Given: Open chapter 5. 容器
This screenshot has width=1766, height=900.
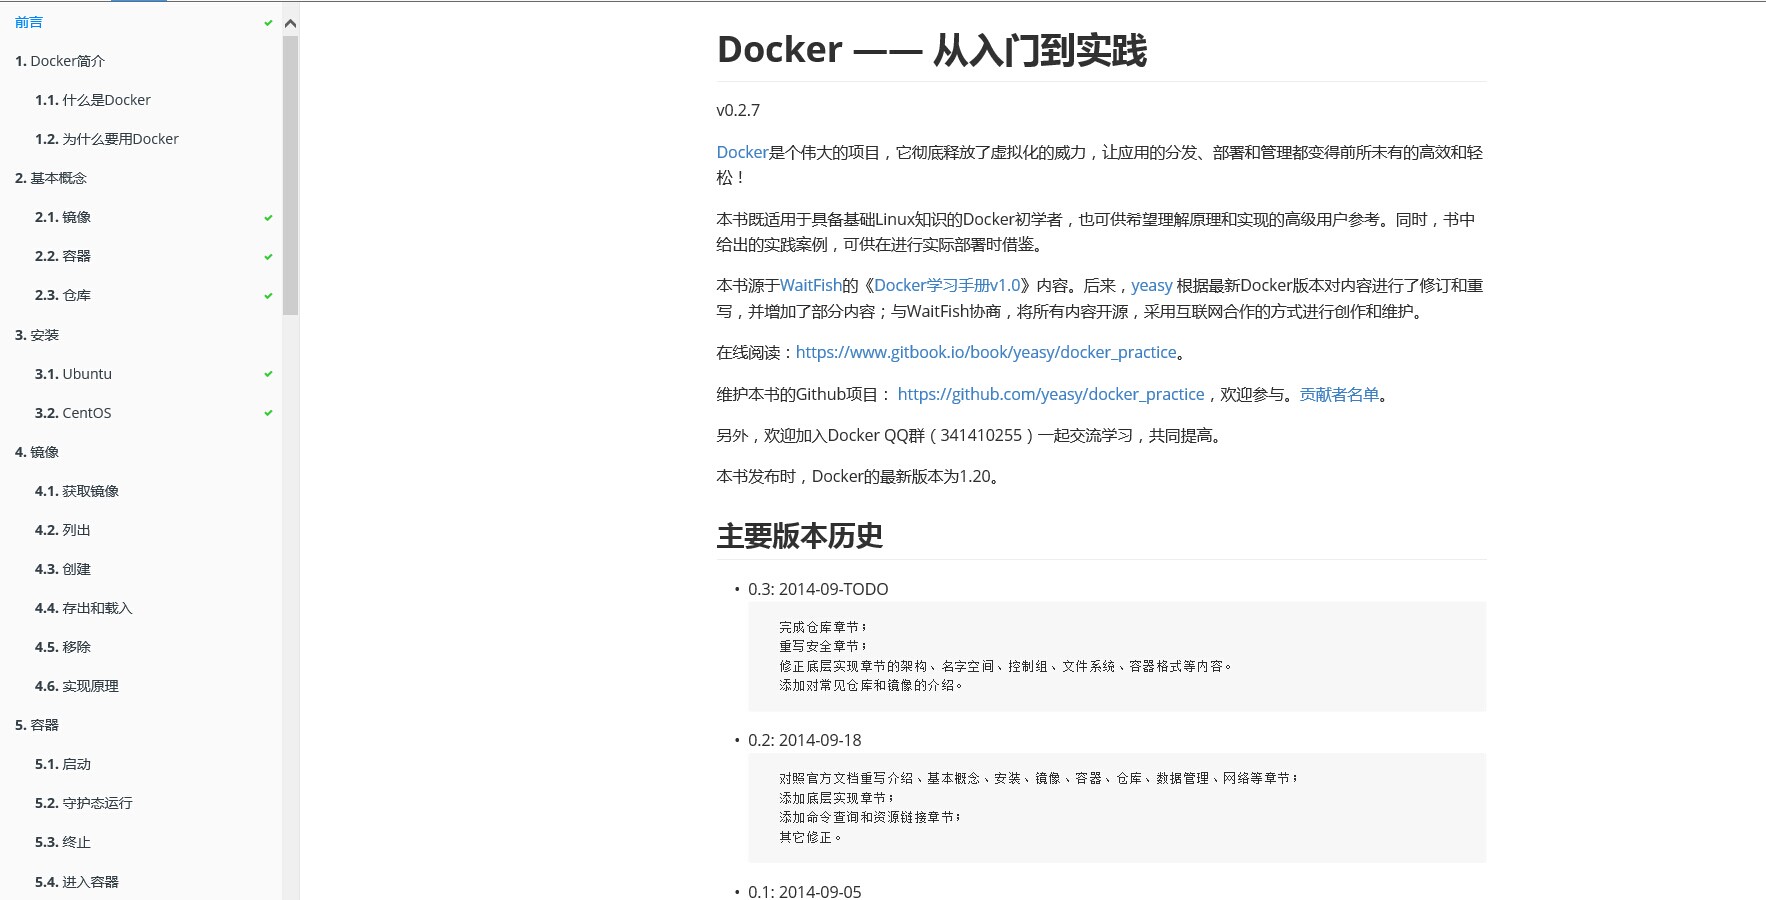Looking at the screenshot, I should (x=37, y=725).
